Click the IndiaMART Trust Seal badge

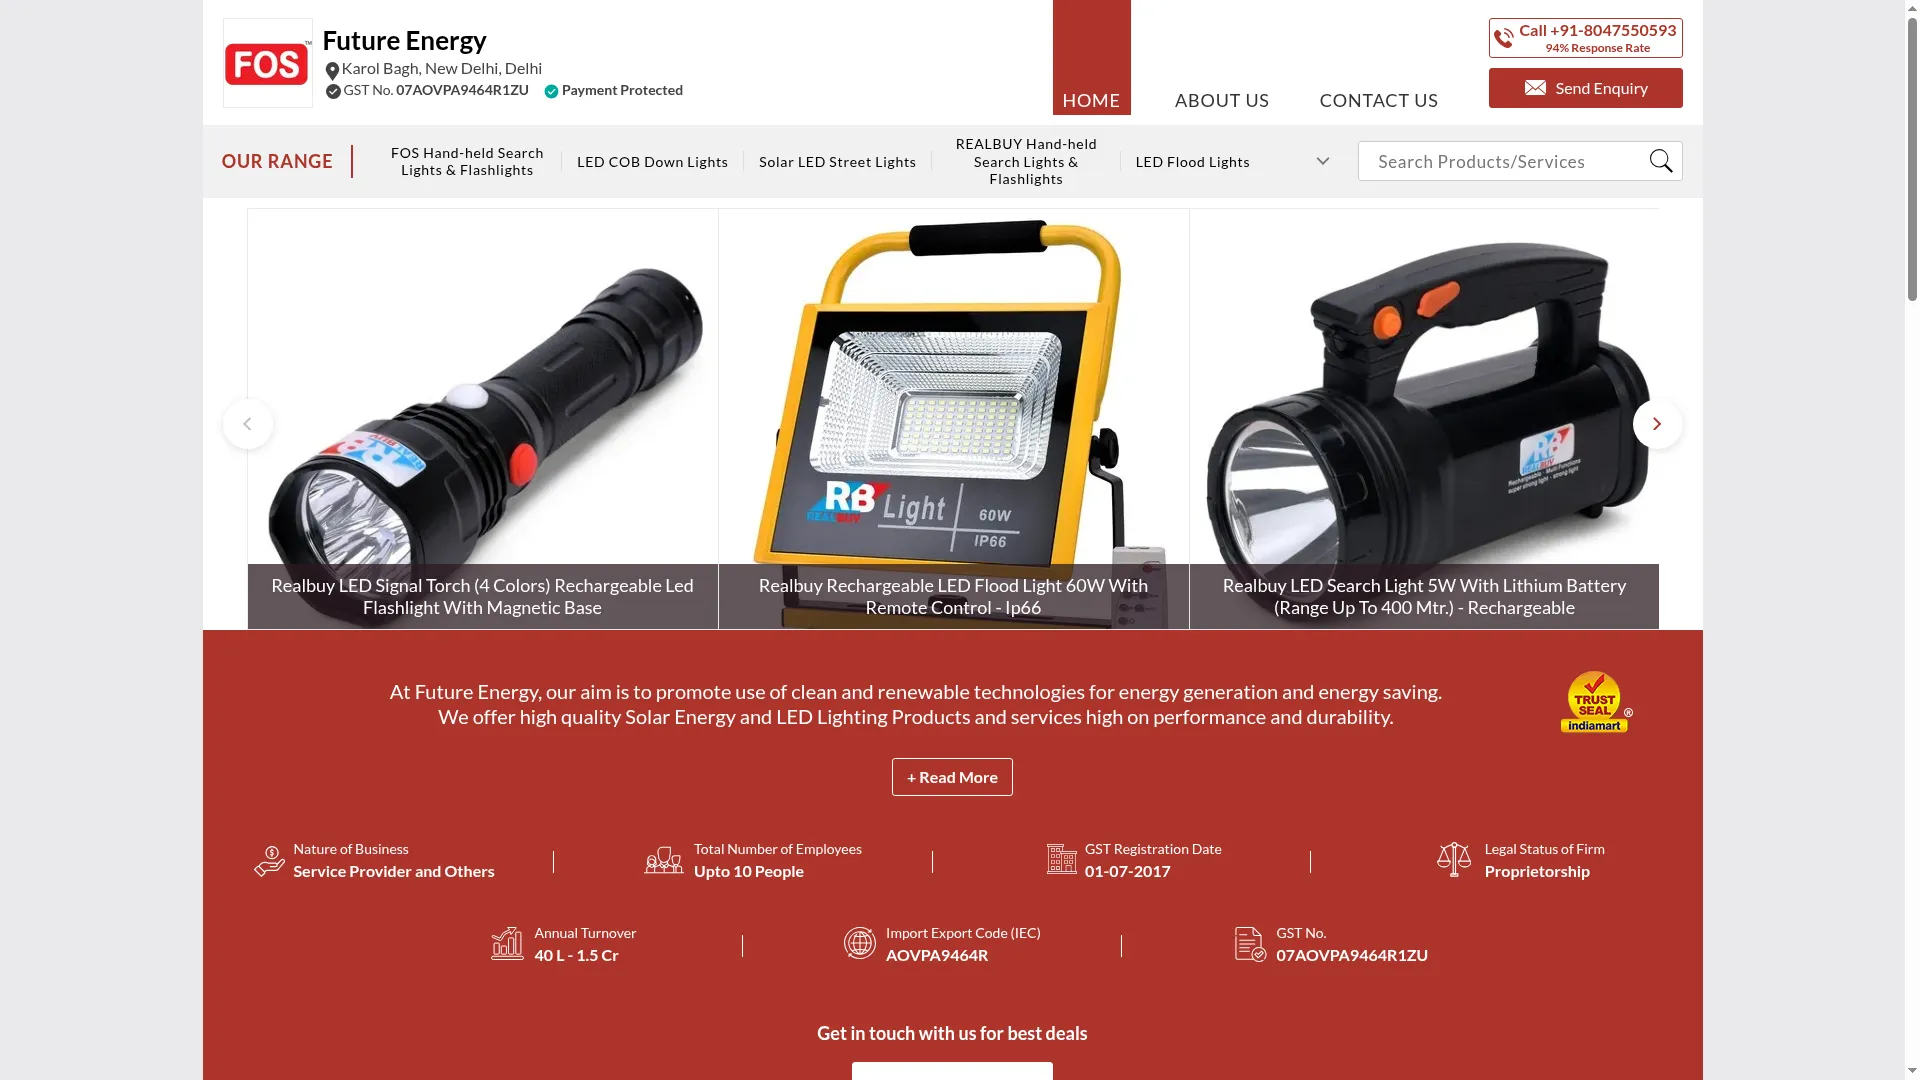tap(1596, 702)
